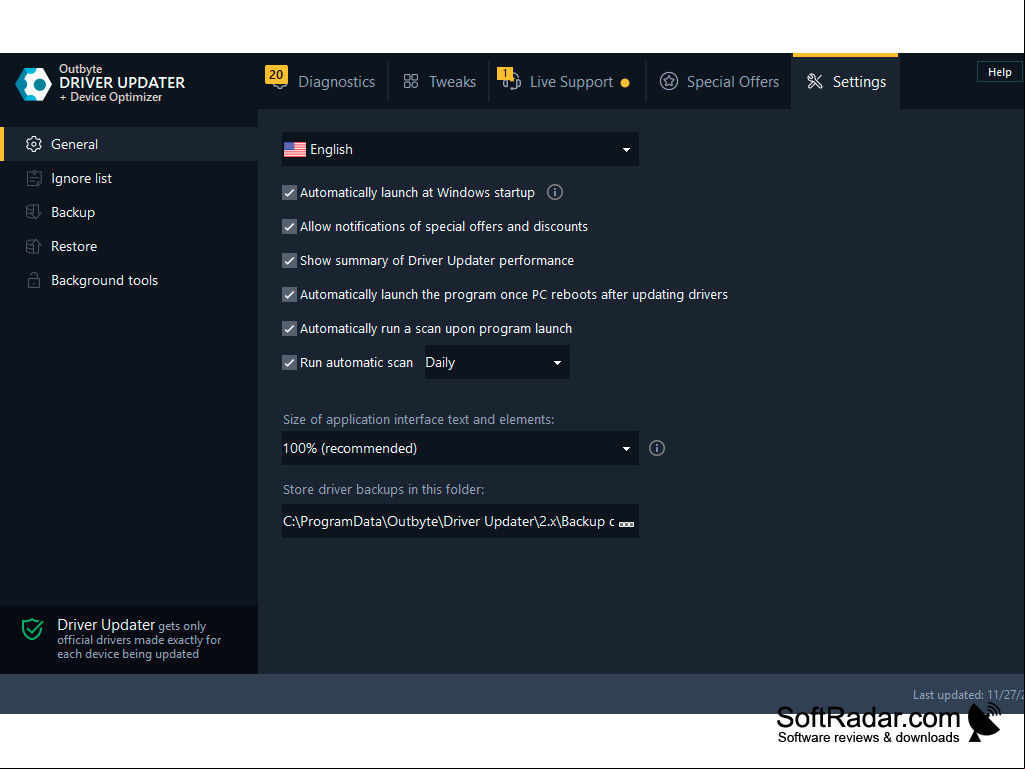Disable notifications of special offers and discounts
Screen dimensions: 1025x769
click(x=289, y=226)
